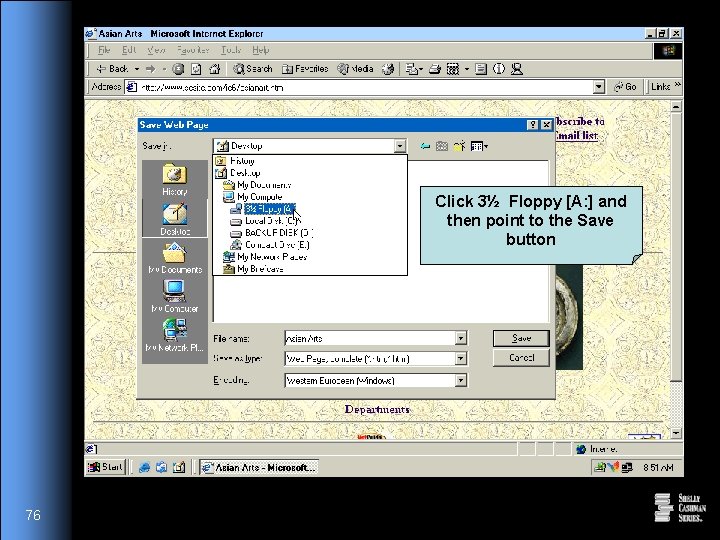Click the Save button
This screenshot has width=720, height=540.
(x=521, y=338)
